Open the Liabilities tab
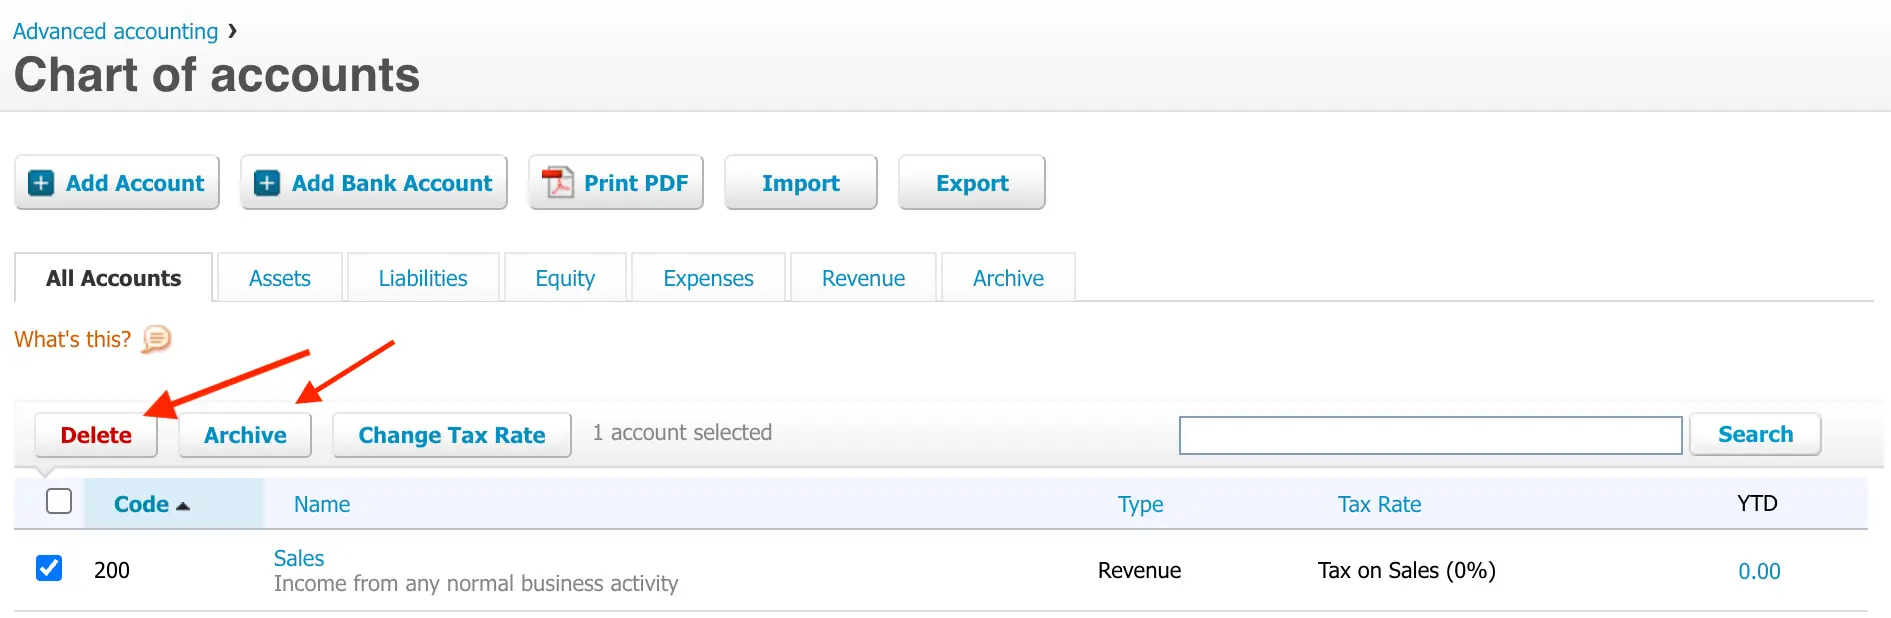This screenshot has width=1891, height=618. point(423,278)
